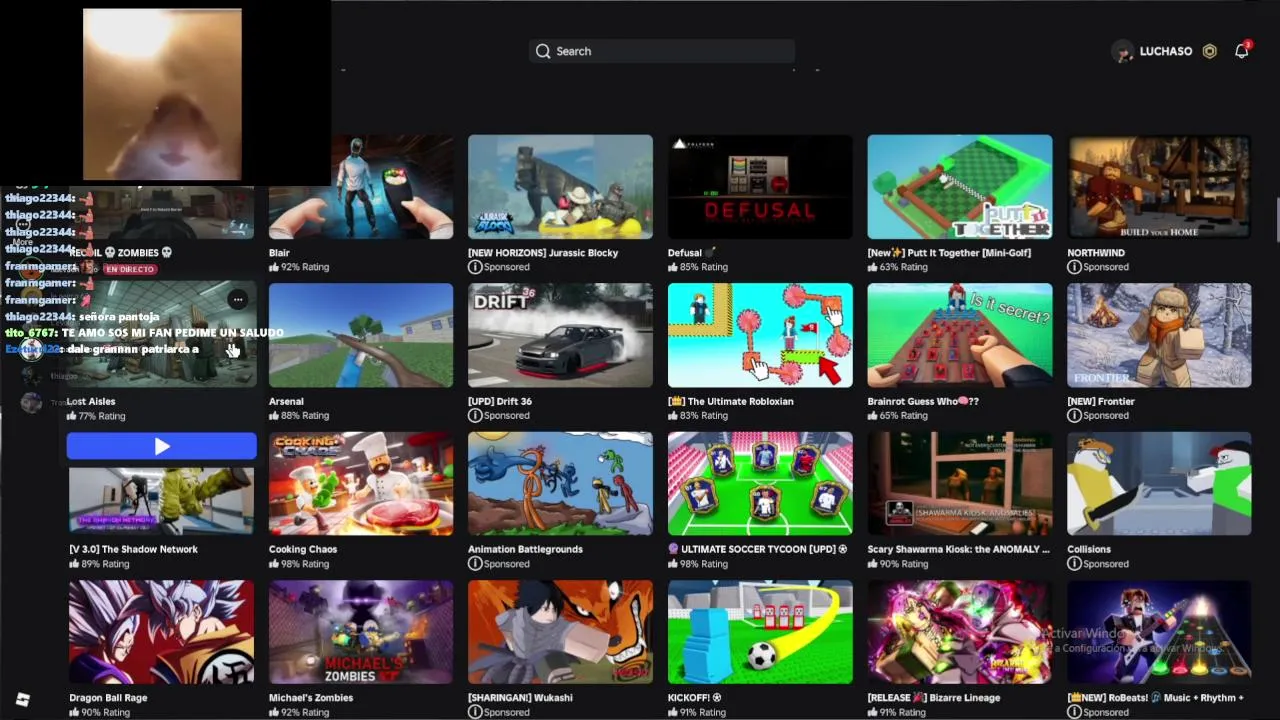Open the Cooking Chaos thumbnail
The height and width of the screenshot is (720, 1280).
361,484
